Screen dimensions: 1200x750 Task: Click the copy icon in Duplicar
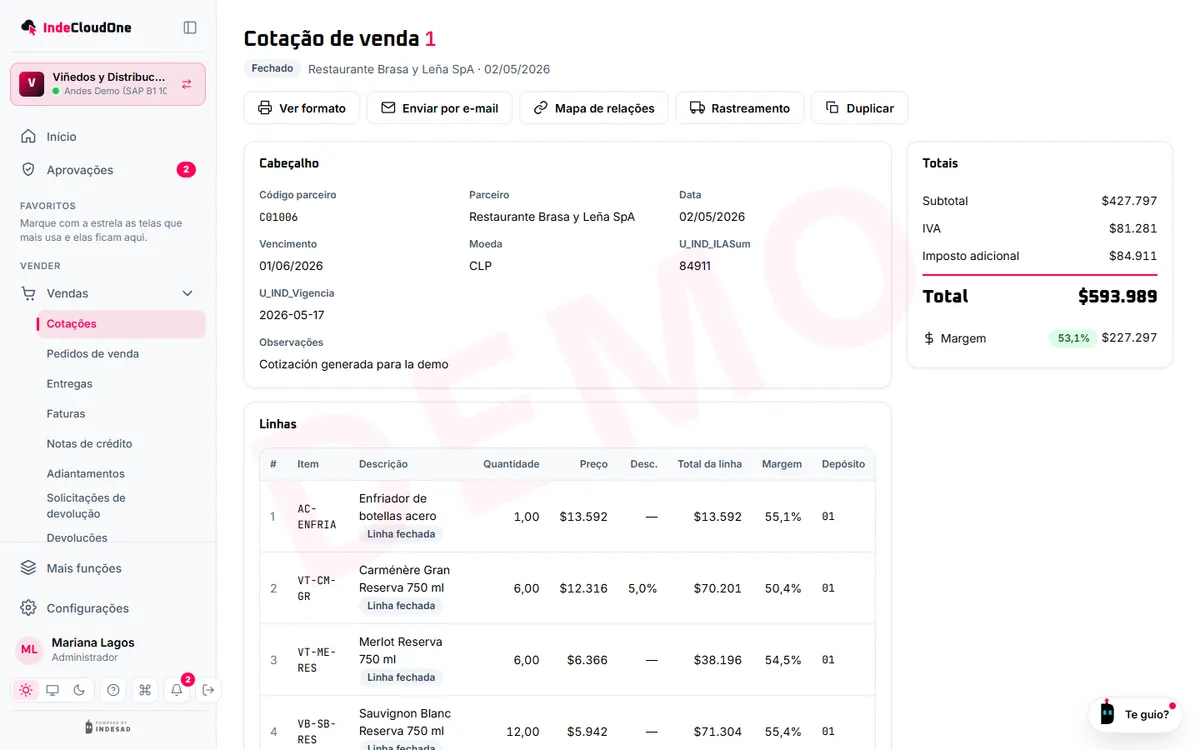tap(832, 108)
